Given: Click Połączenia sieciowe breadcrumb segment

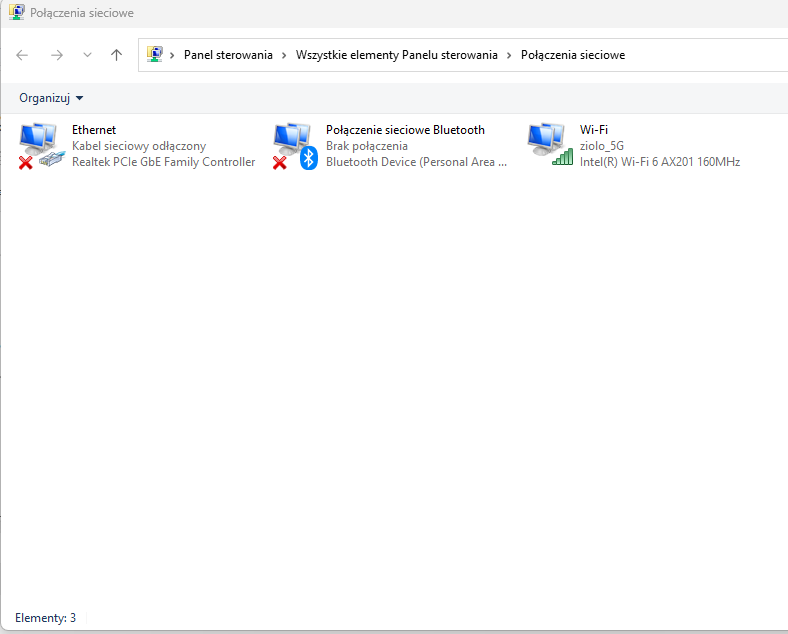Looking at the screenshot, I should (573, 55).
